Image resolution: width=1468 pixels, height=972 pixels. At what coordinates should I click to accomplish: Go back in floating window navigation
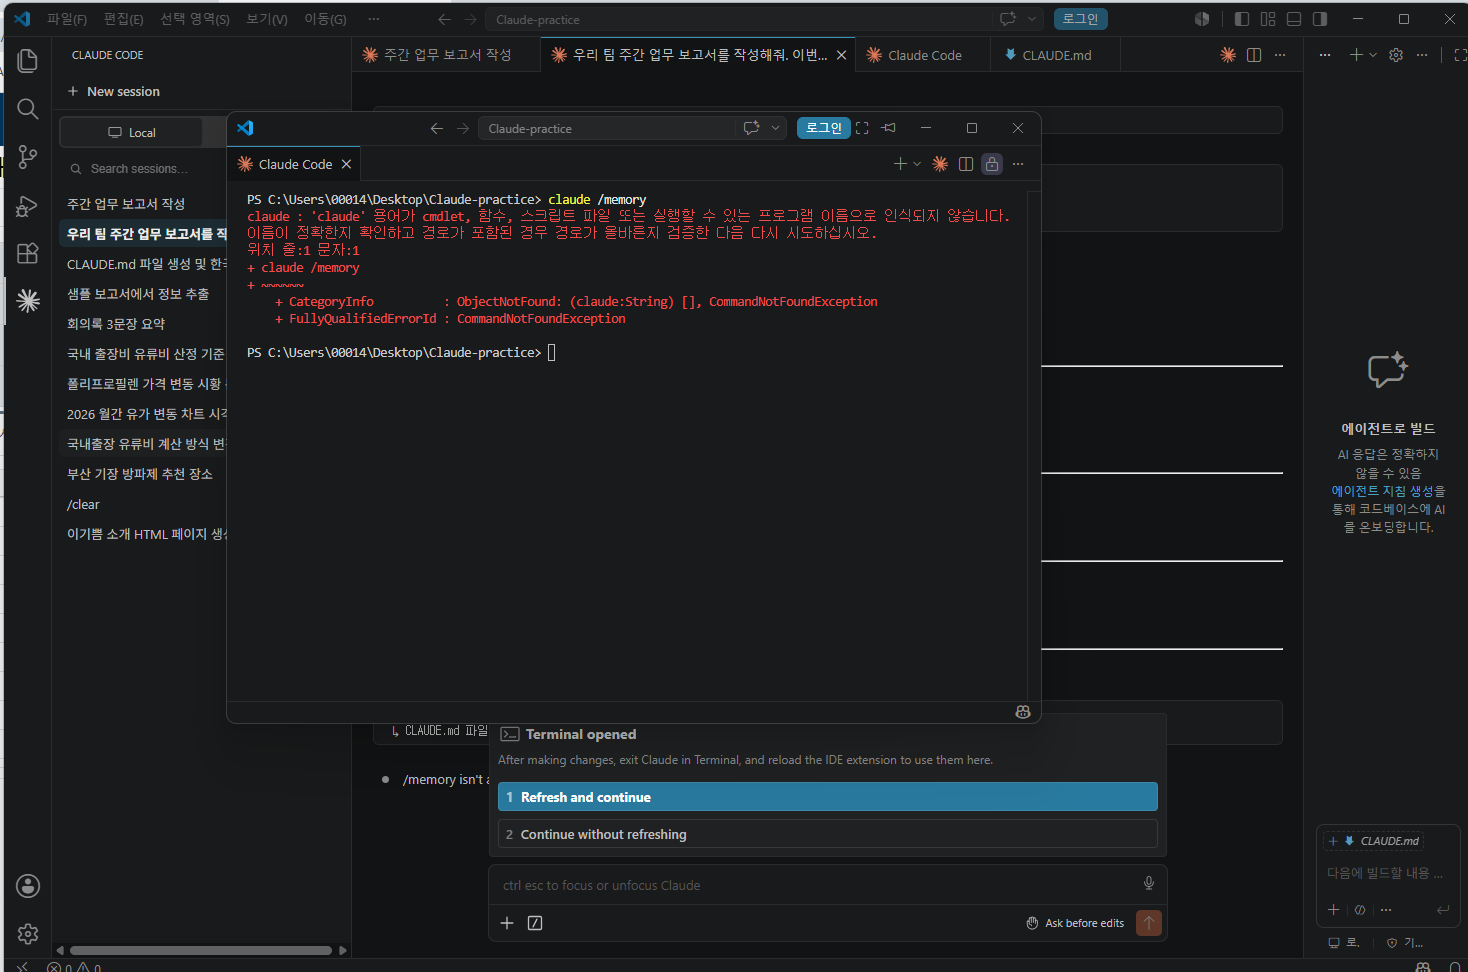(436, 128)
